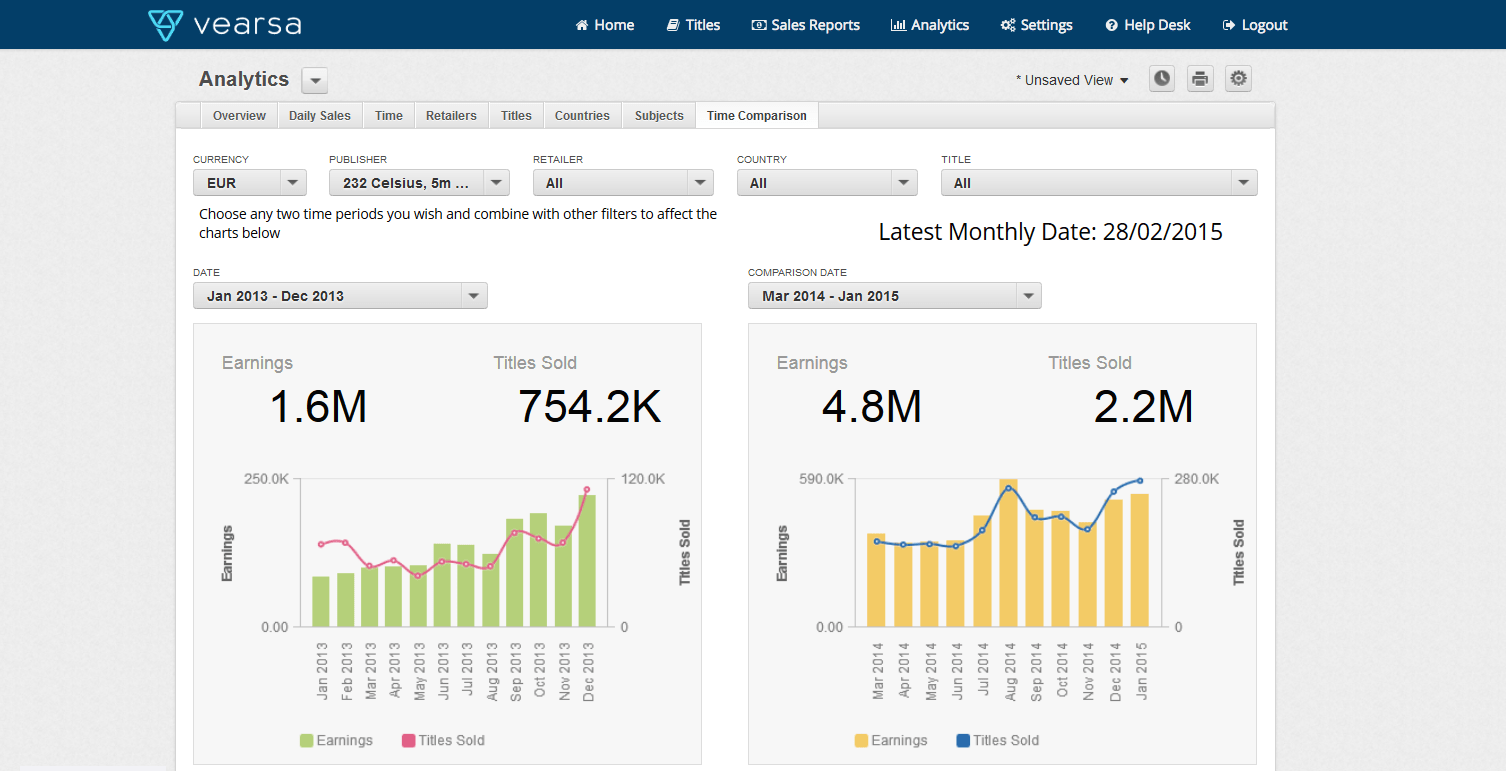Expand the Unsaved View menu
The width and height of the screenshot is (1506, 771).
click(1072, 80)
